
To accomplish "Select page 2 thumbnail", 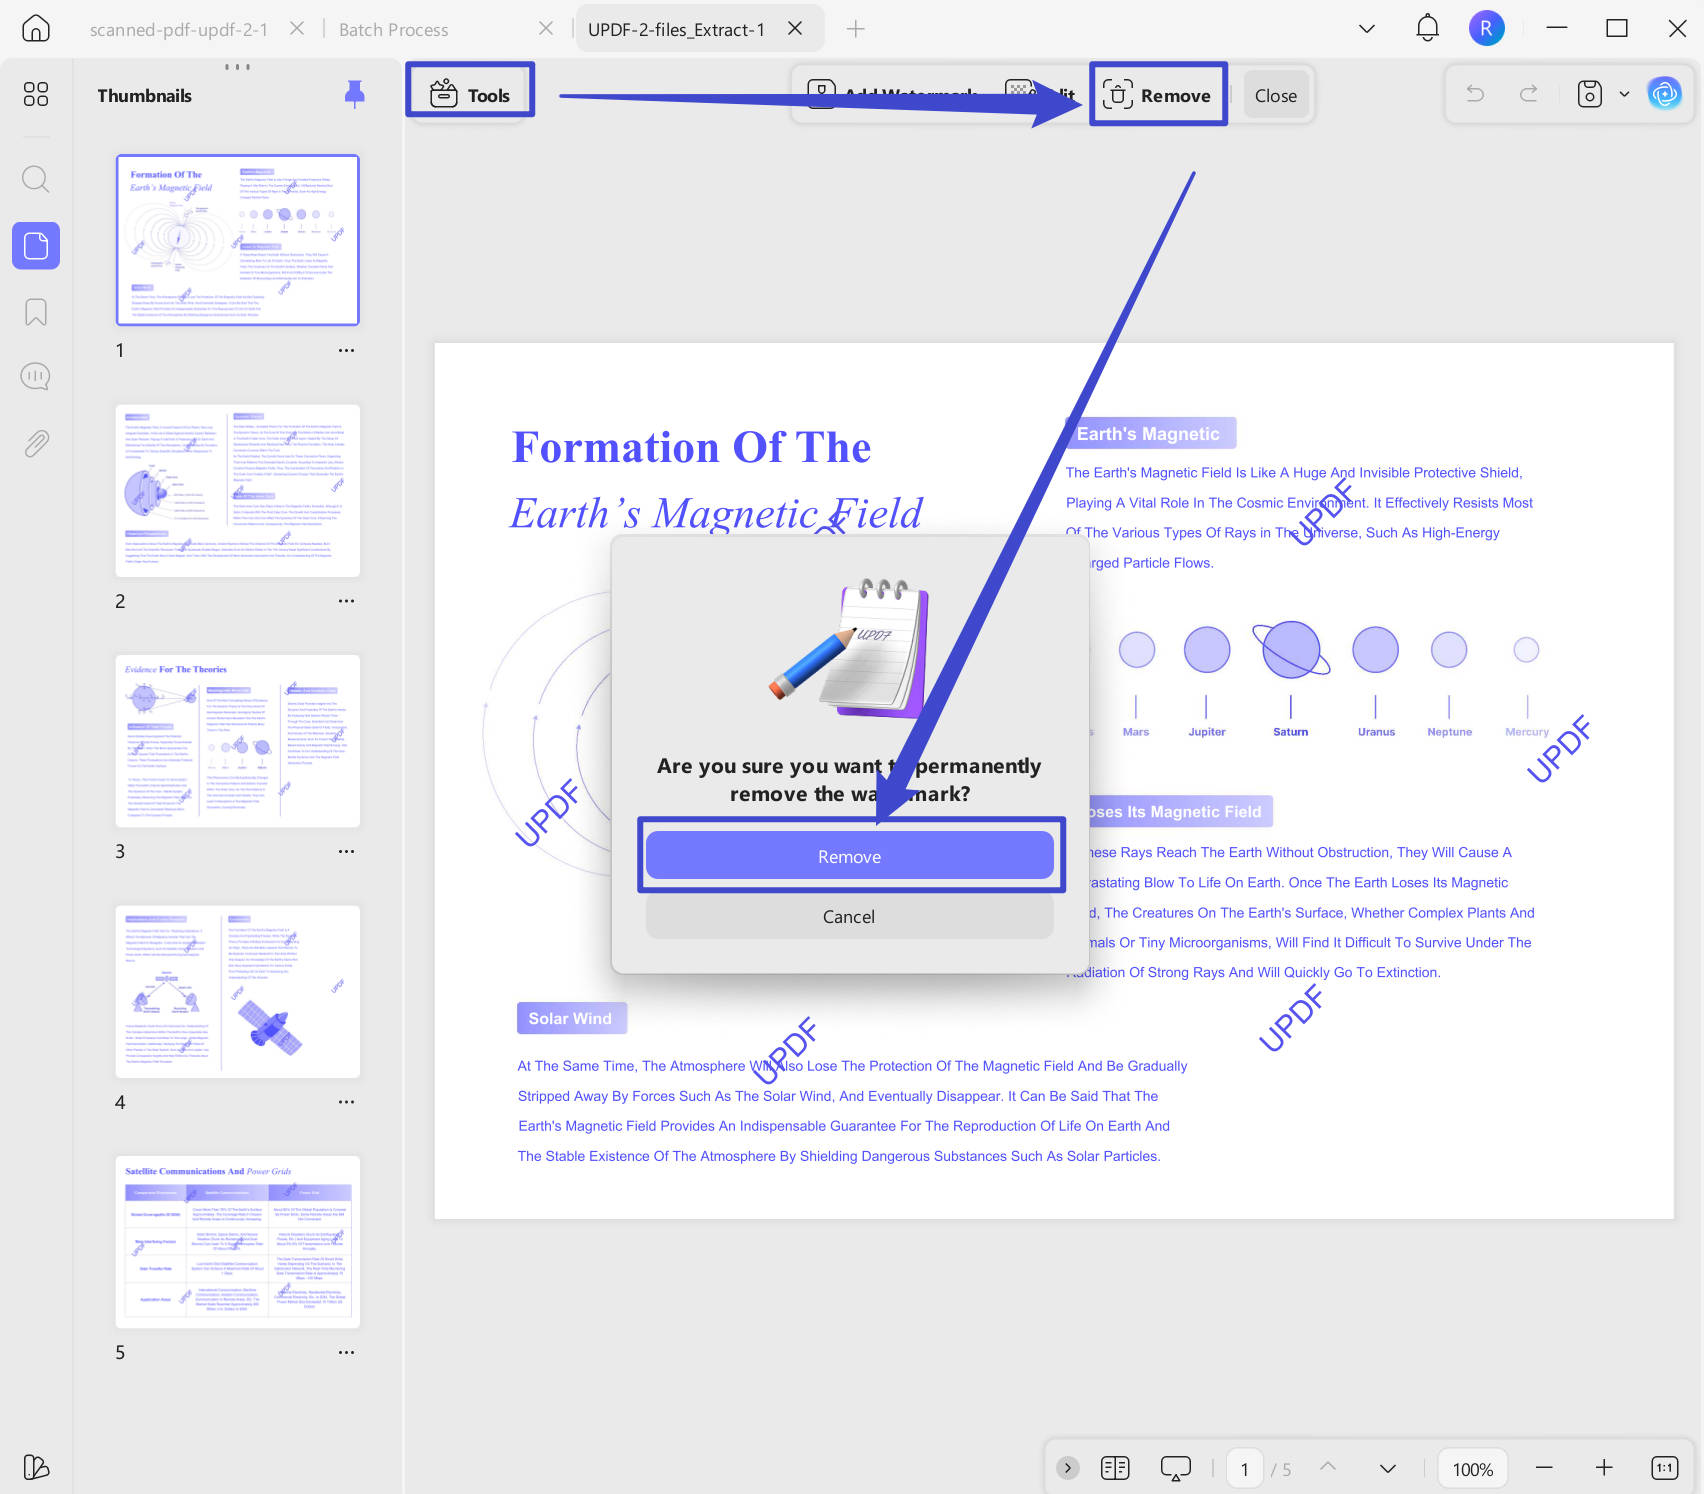I will tap(238, 491).
